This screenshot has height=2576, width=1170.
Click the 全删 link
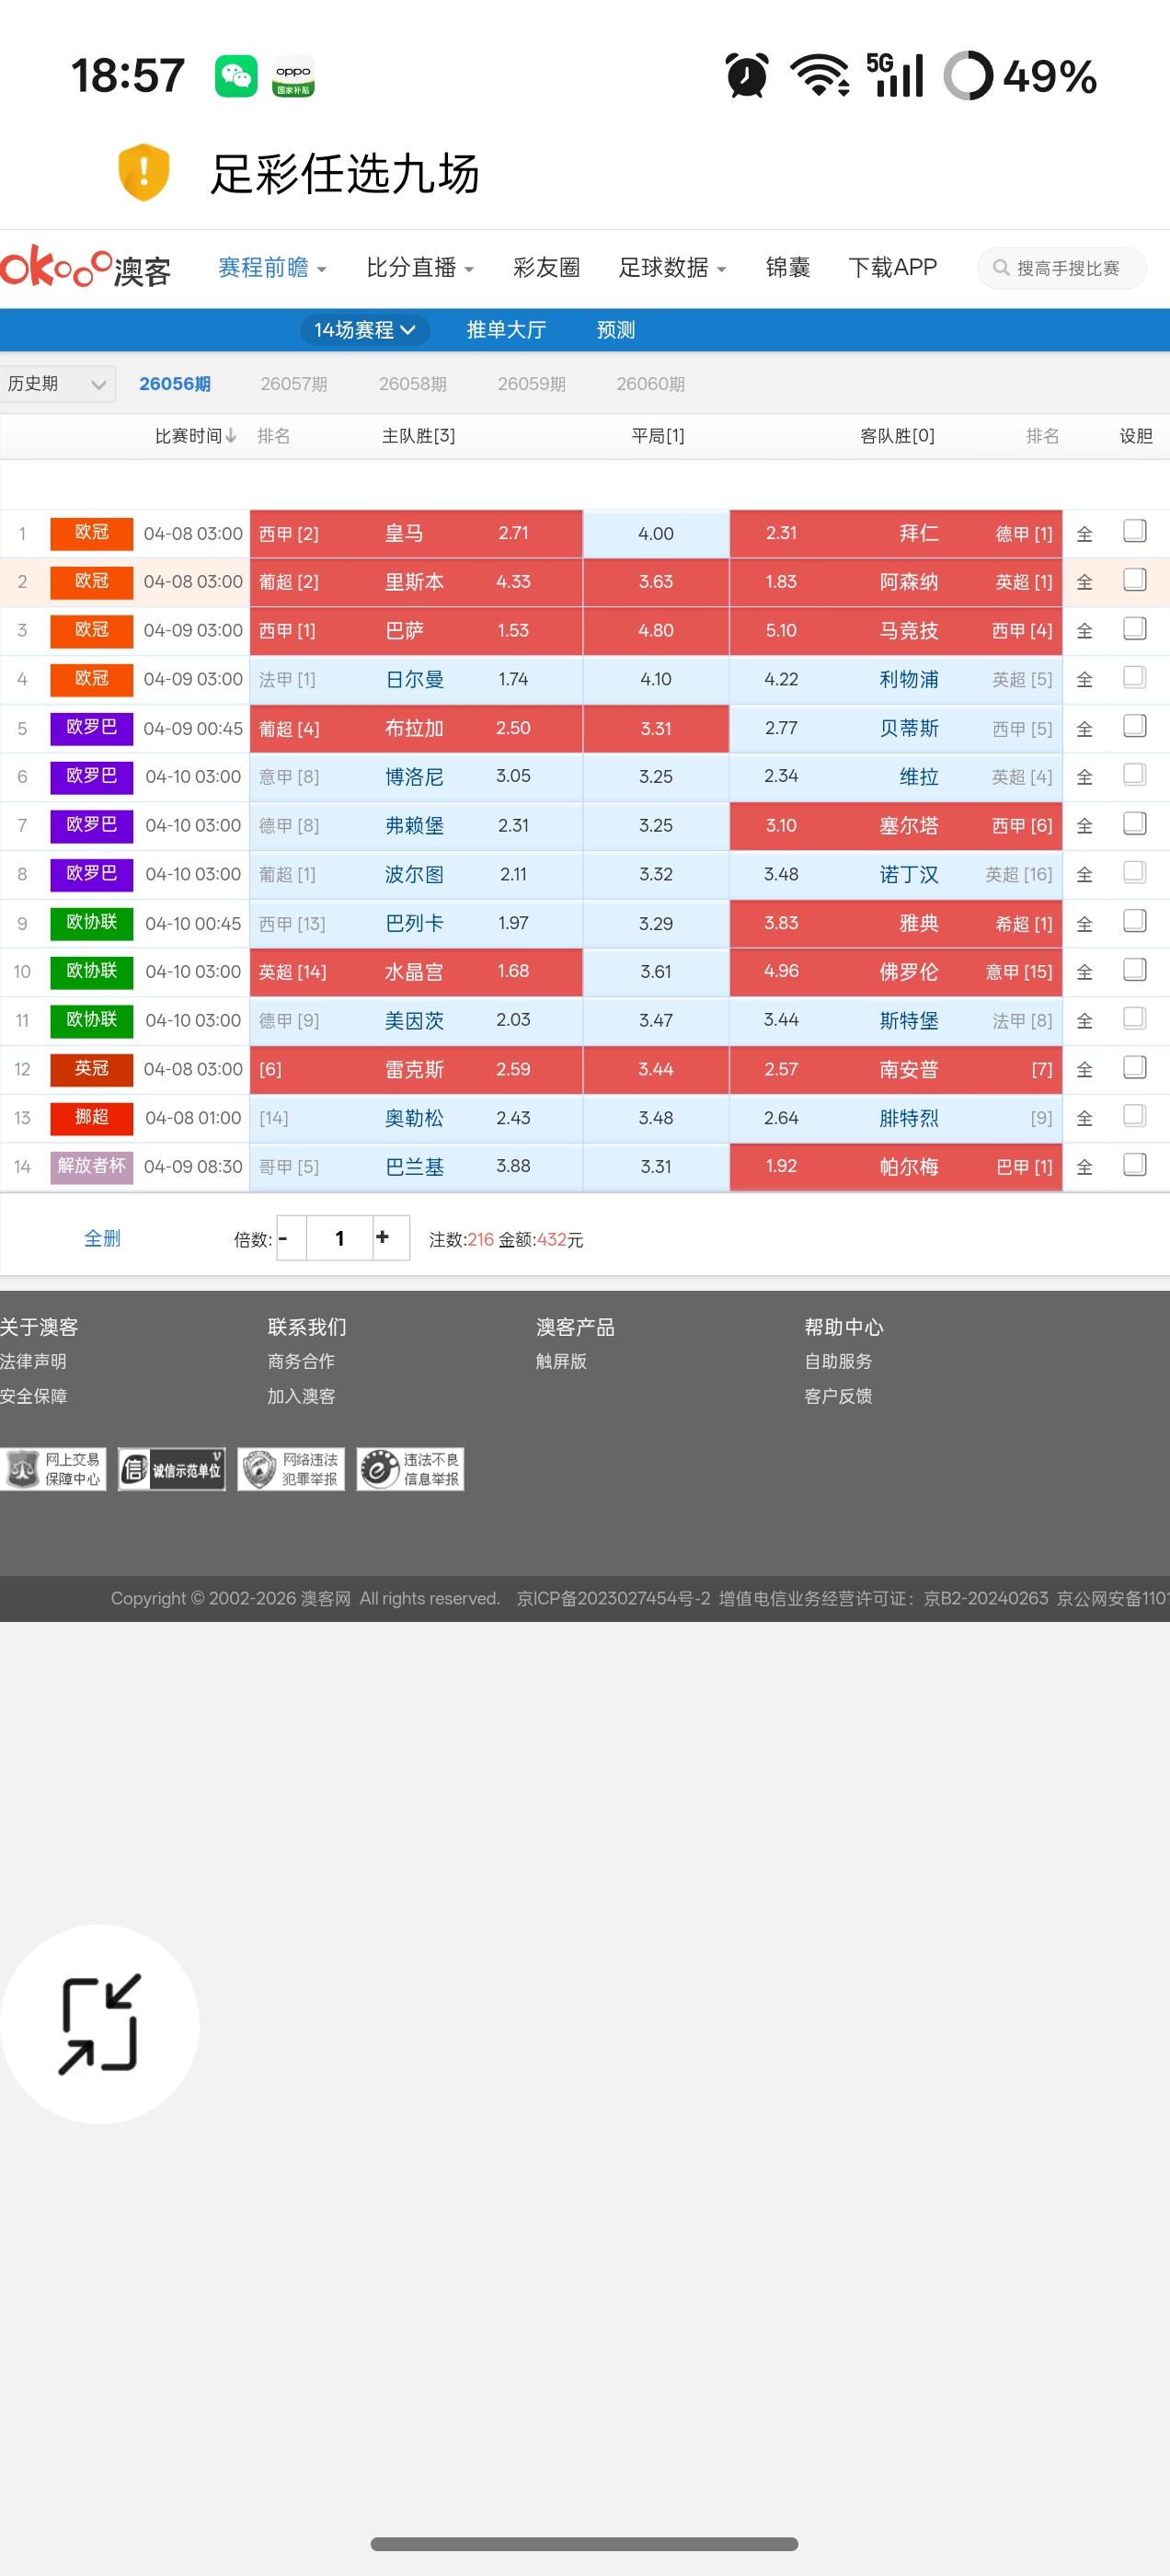(x=102, y=1238)
